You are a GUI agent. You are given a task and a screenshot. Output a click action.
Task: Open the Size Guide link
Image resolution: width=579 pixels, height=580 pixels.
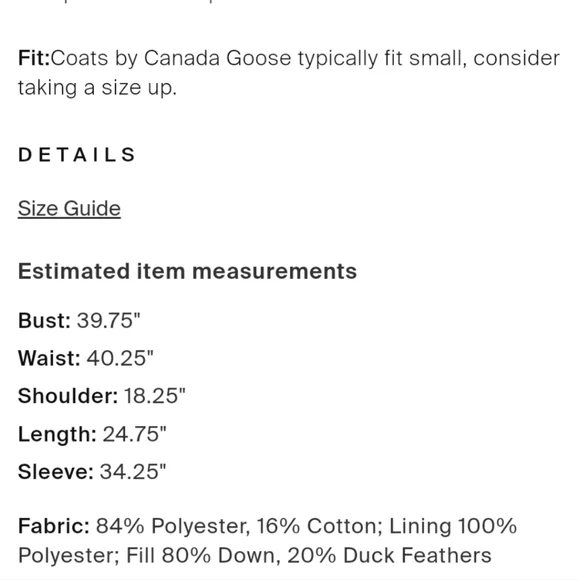pos(69,209)
